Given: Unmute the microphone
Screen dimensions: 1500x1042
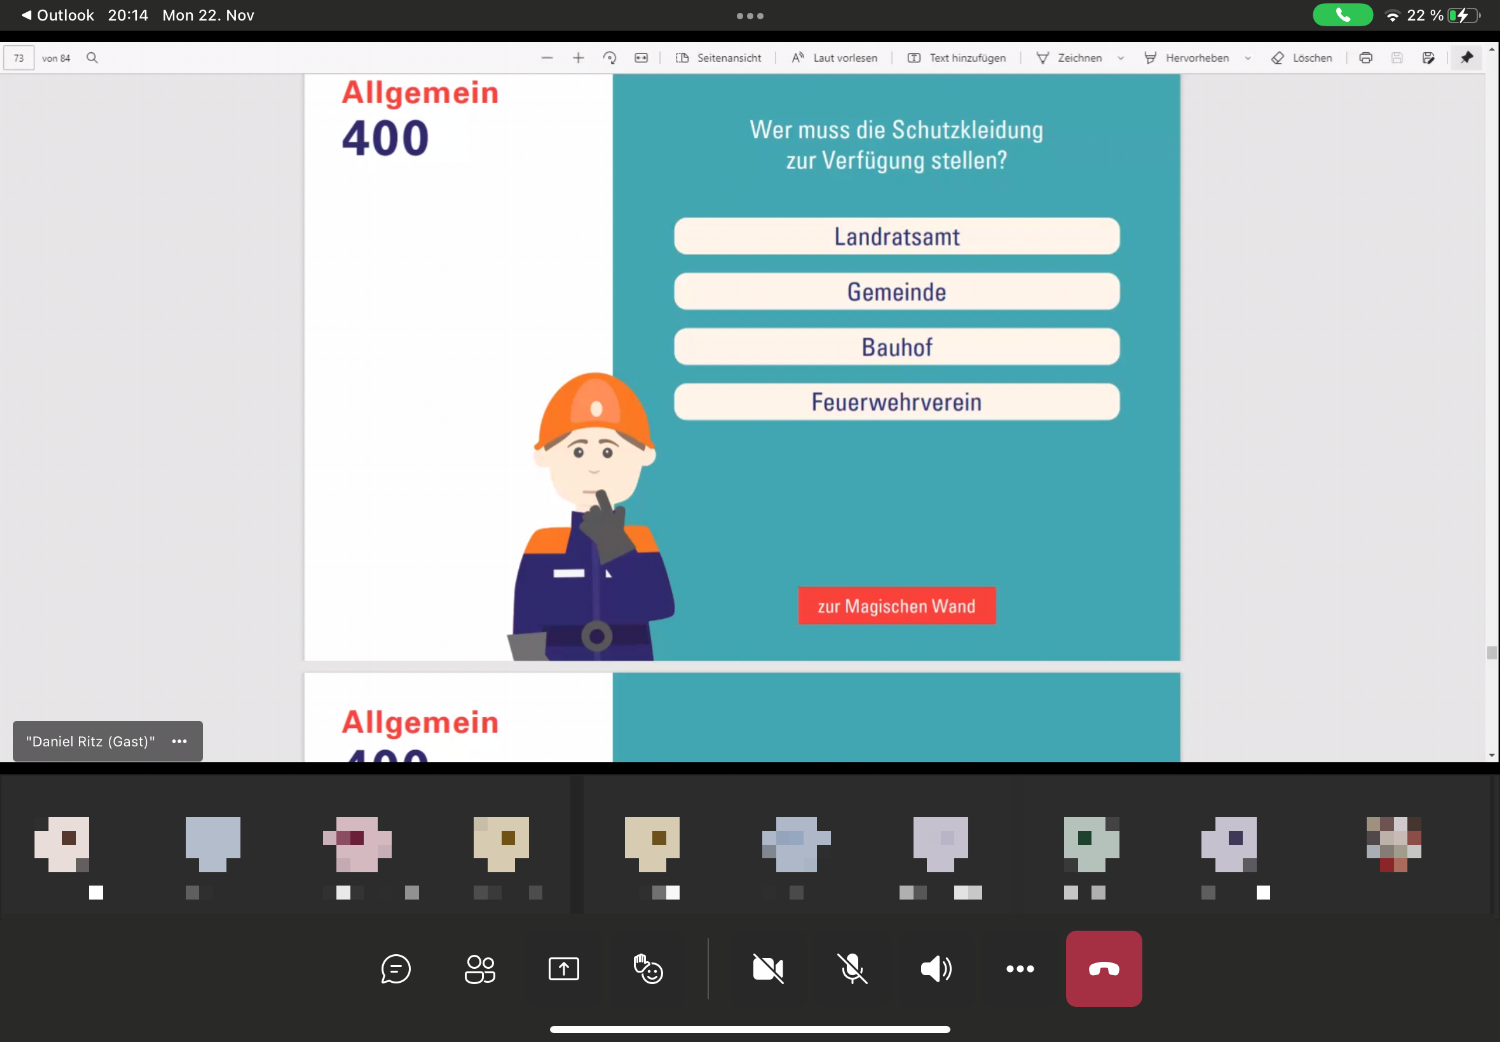Looking at the screenshot, I should pos(852,969).
